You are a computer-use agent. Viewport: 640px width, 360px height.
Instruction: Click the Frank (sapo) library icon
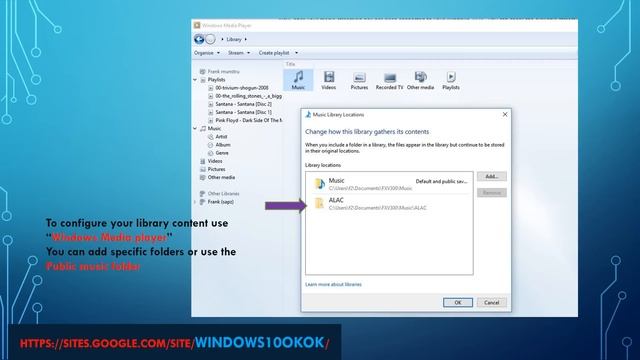(202, 202)
